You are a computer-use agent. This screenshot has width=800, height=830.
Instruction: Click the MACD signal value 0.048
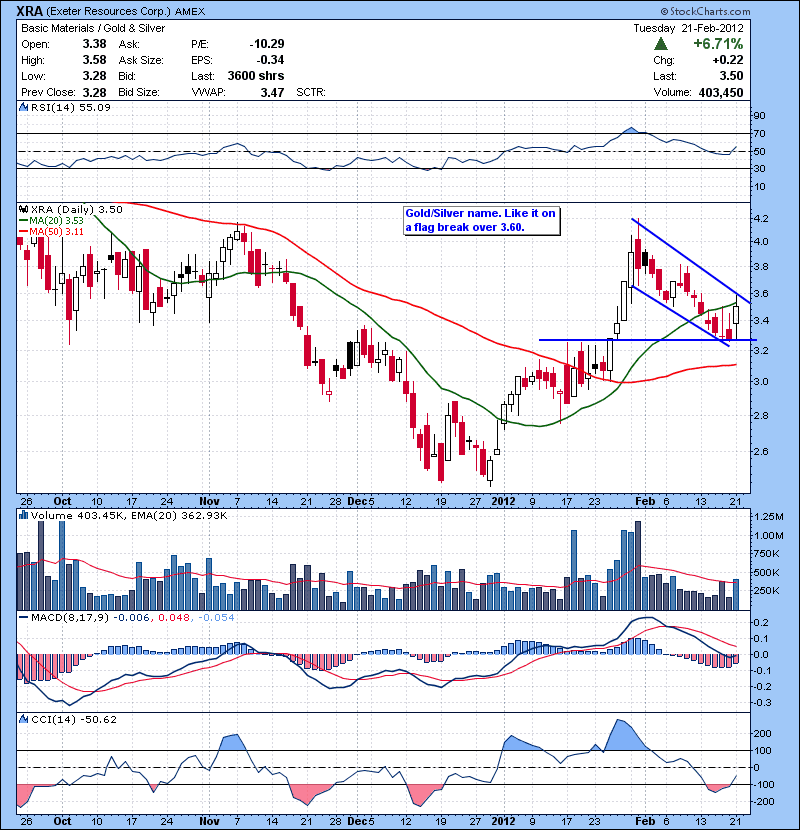[x=174, y=618]
